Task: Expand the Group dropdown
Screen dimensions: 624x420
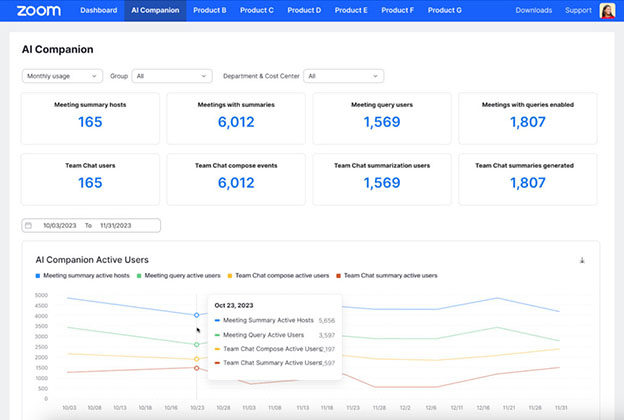Action: (x=172, y=75)
